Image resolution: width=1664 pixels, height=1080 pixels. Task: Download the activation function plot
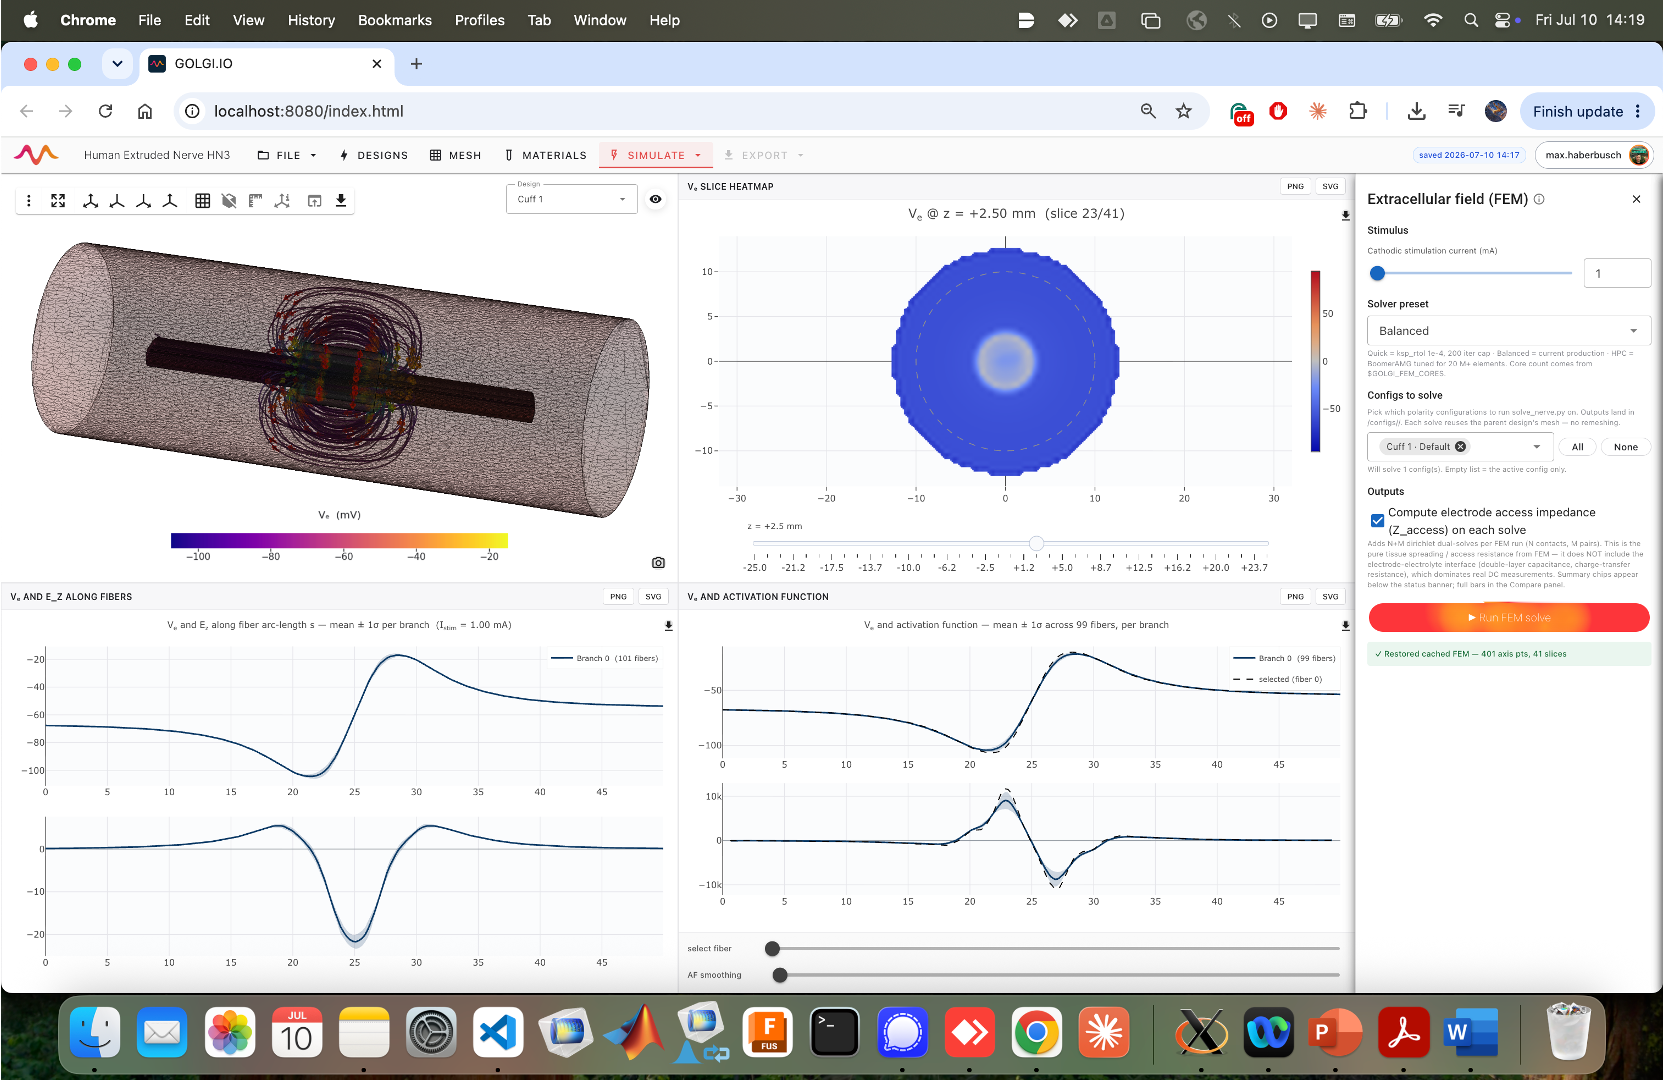[1345, 626]
